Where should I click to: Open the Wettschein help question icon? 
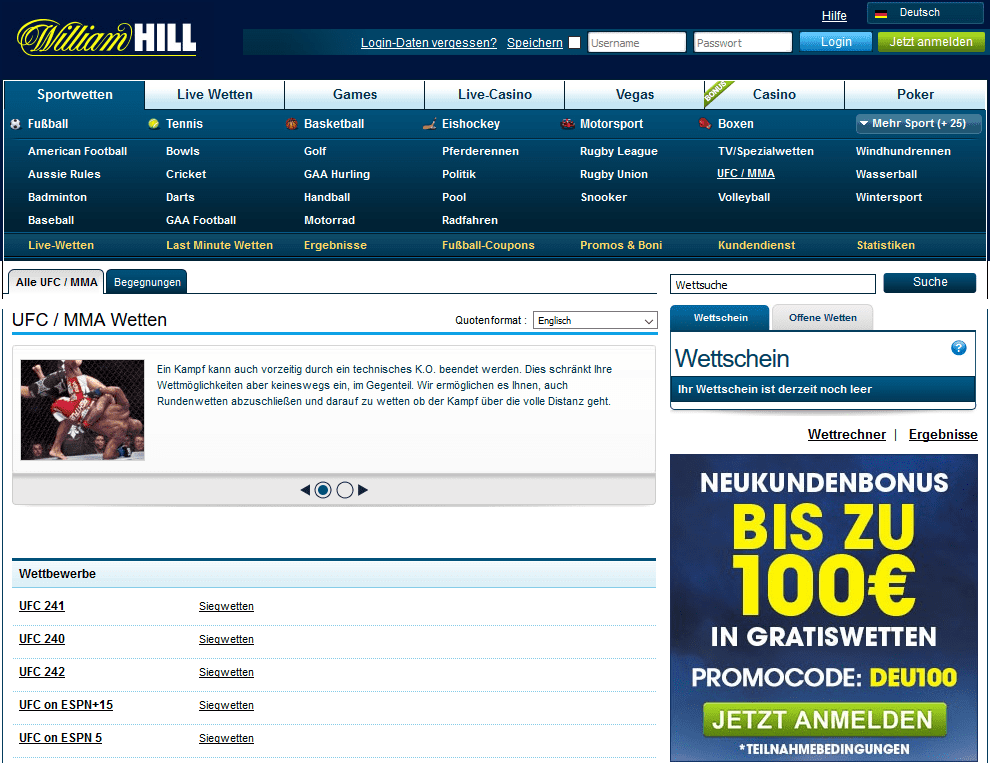[x=958, y=347]
